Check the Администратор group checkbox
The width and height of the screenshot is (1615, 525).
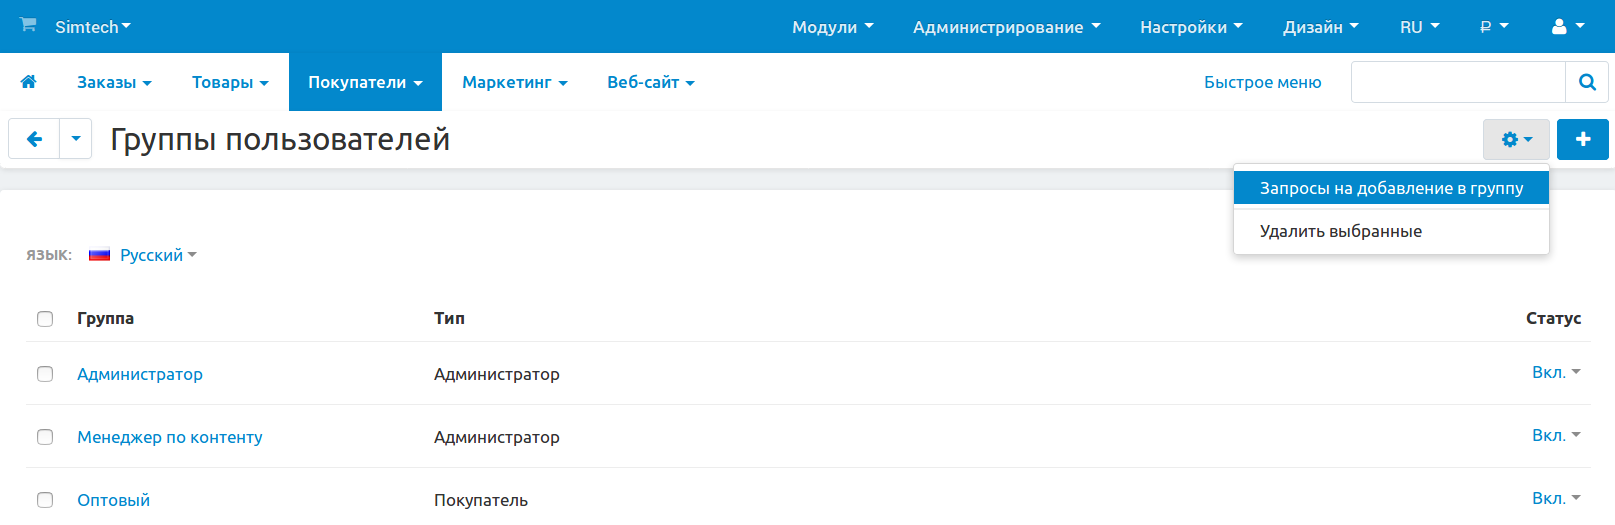coord(45,374)
